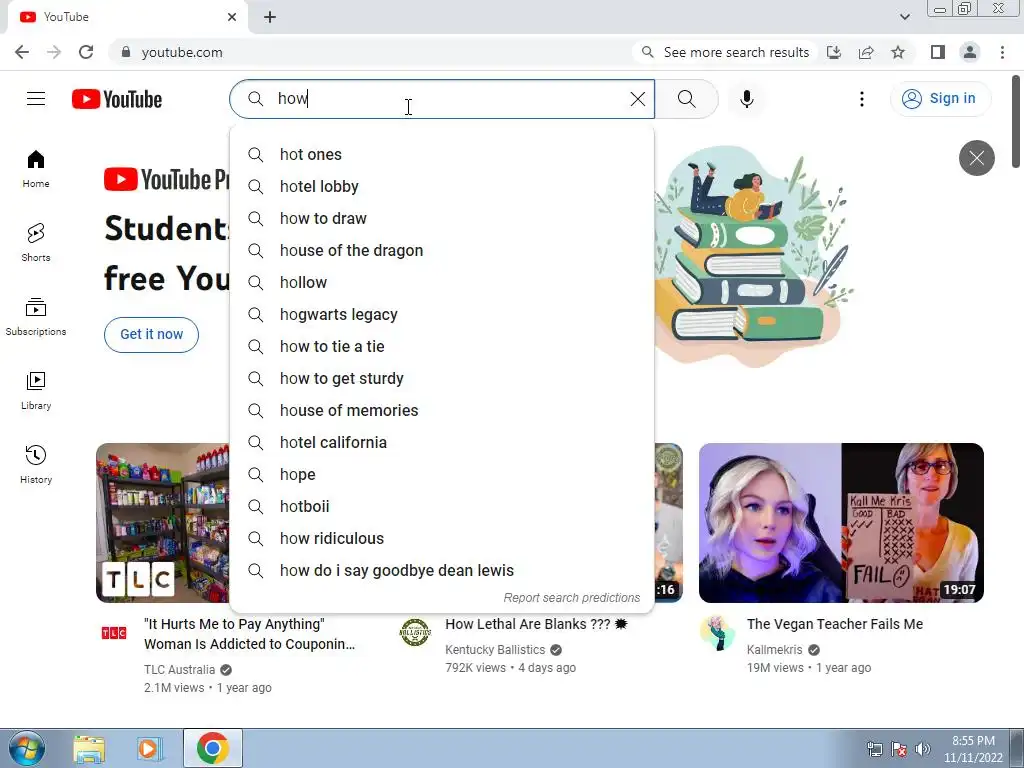Pick 'how ridiculous' suggestion
Viewport: 1024px width, 768px height.
[x=442, y=538]
